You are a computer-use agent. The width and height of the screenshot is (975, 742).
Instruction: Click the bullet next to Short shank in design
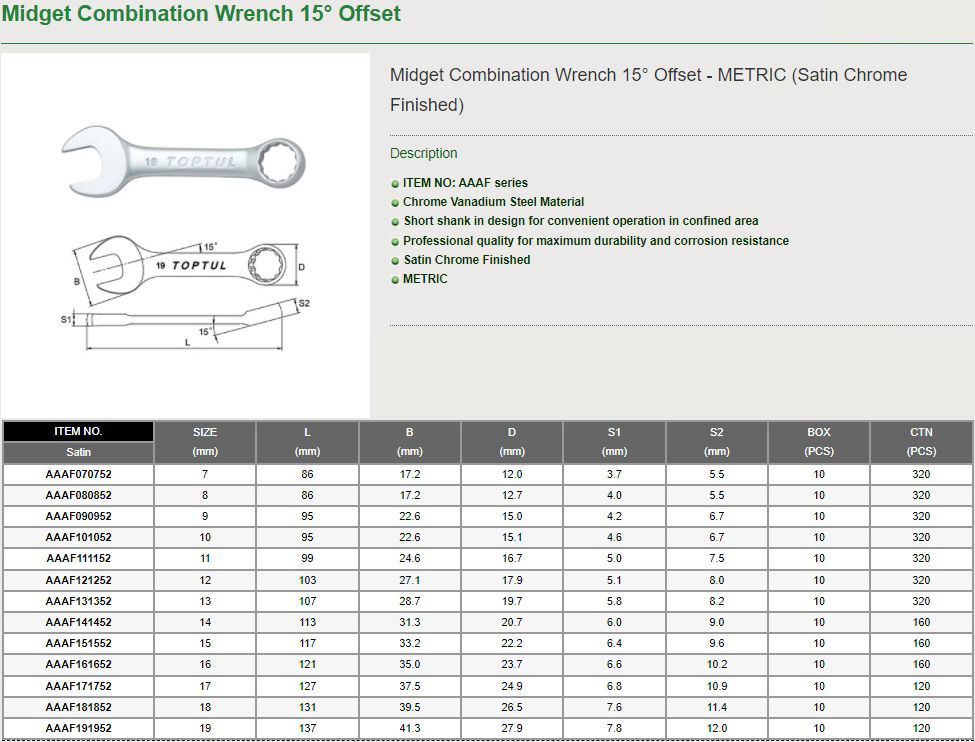pyautogui.click(x=395, y=222)
